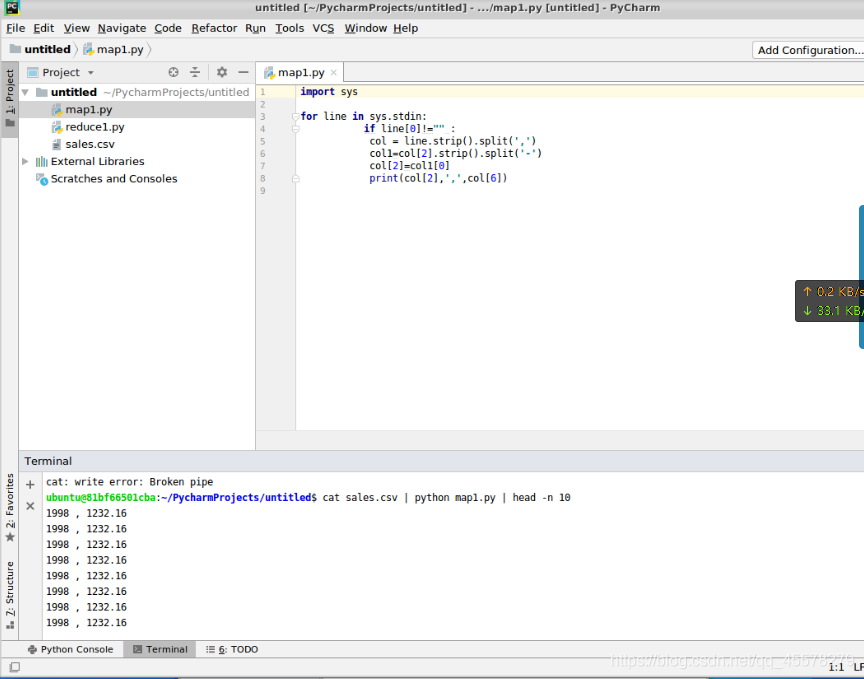The width and height of the screenshot is (864, 679).
Task: Toggle the fold marker on the for loop line
Action: pos(295,116)
